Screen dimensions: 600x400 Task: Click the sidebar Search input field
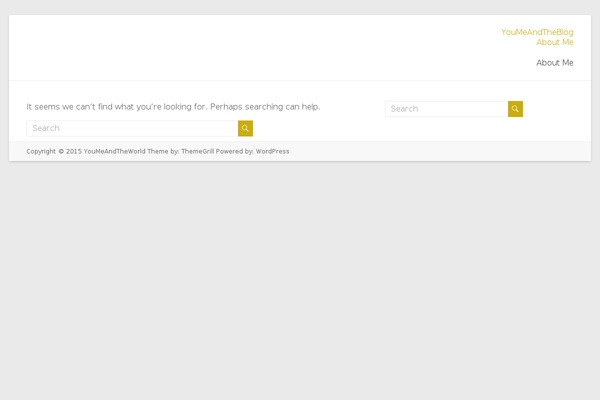pyautogui.click(x=447, y=109)
